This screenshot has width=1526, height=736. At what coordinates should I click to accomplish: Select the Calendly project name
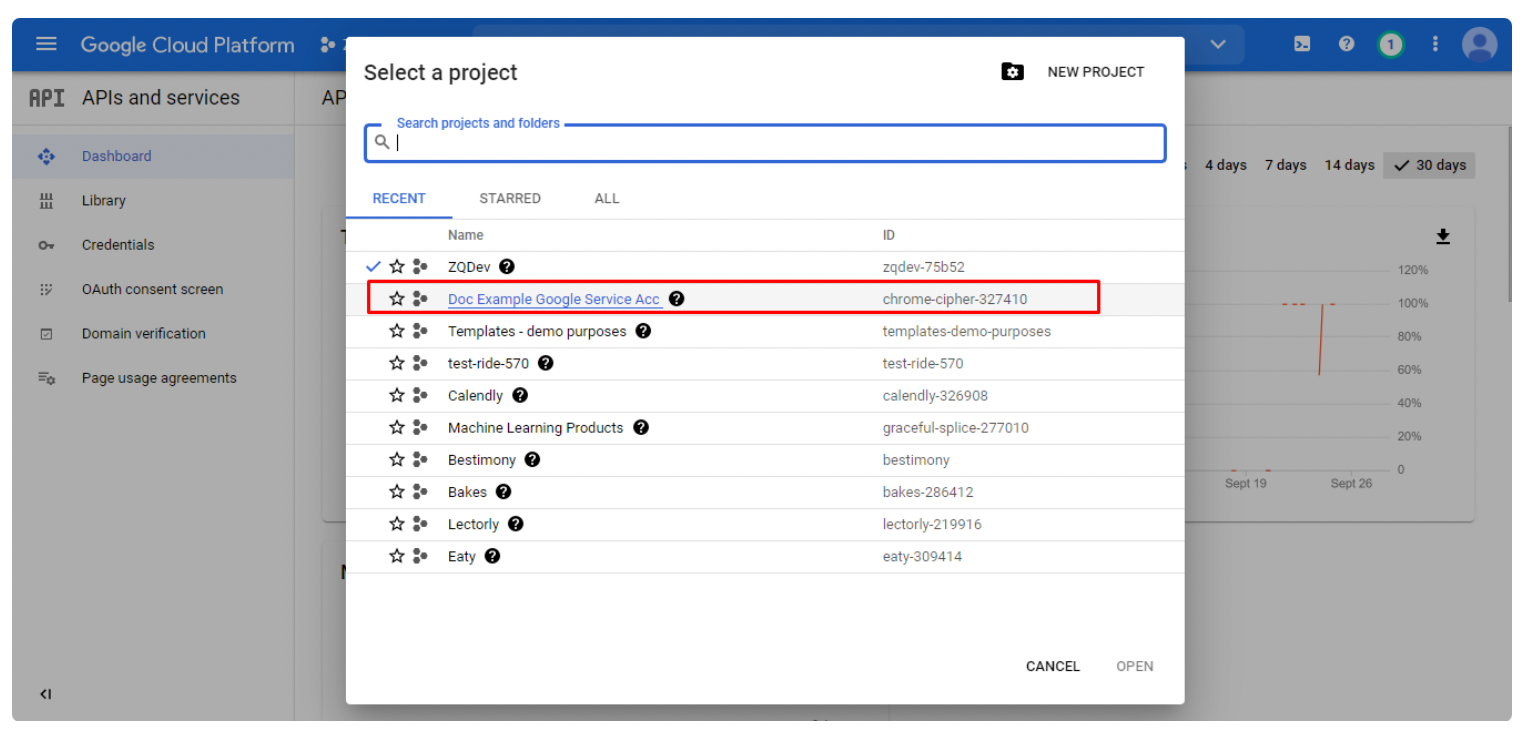pos(476,395)
